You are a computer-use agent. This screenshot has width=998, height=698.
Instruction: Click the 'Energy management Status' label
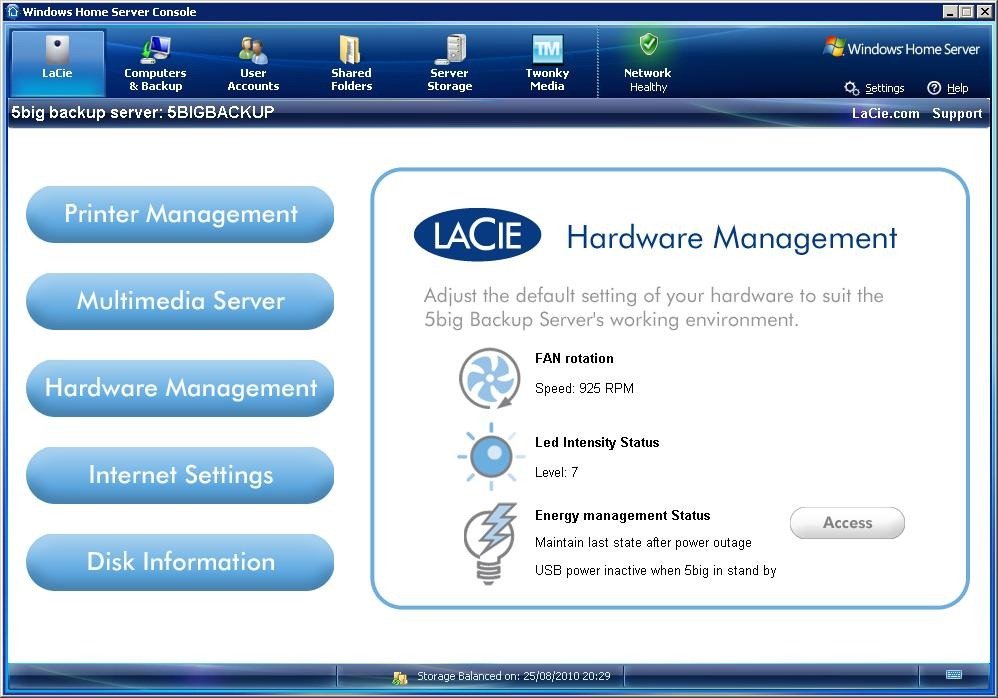click(622, 515)
